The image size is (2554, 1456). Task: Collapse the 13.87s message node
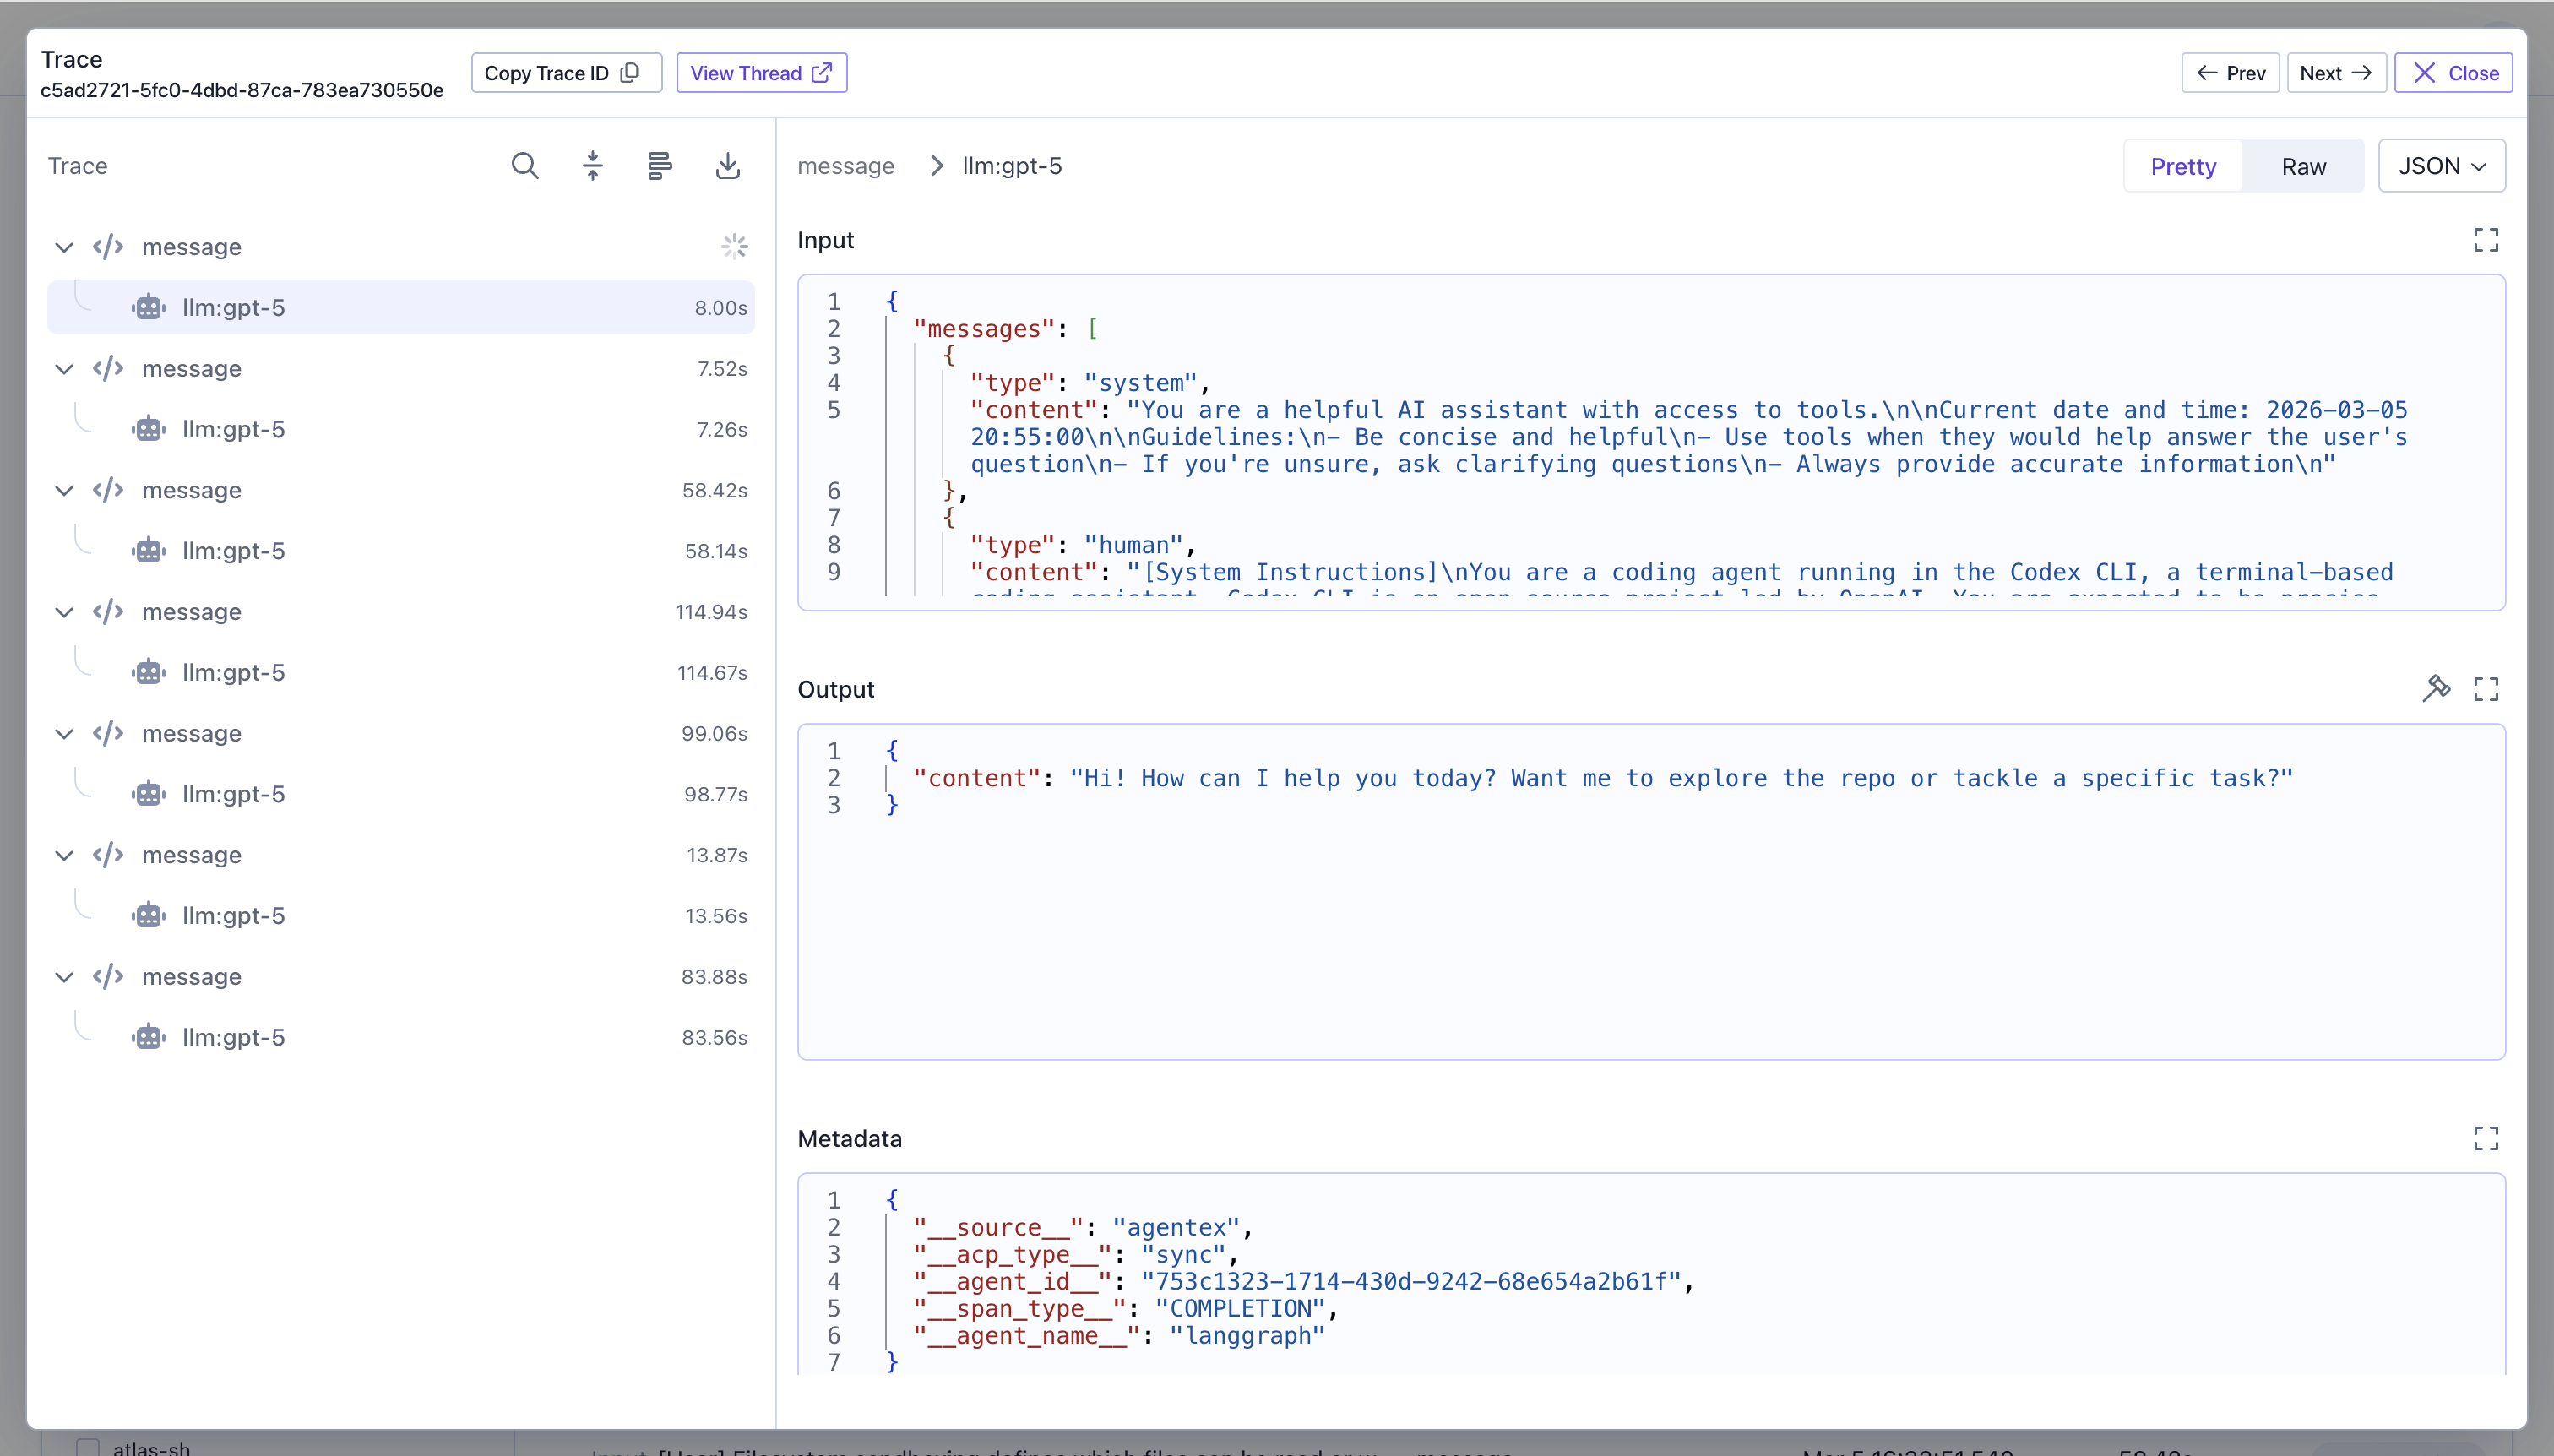64,855
